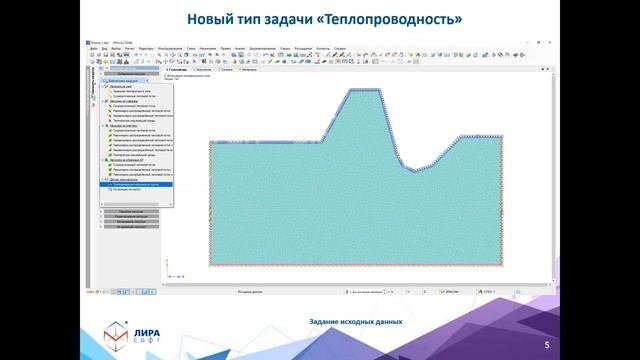Click the red triangle icon in the second toolbar row

pos(127,62)
